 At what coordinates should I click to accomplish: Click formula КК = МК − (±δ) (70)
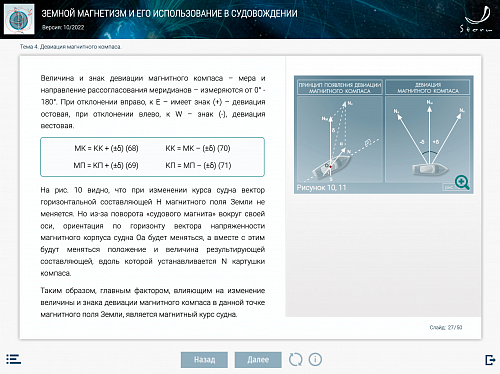(198, 148)
